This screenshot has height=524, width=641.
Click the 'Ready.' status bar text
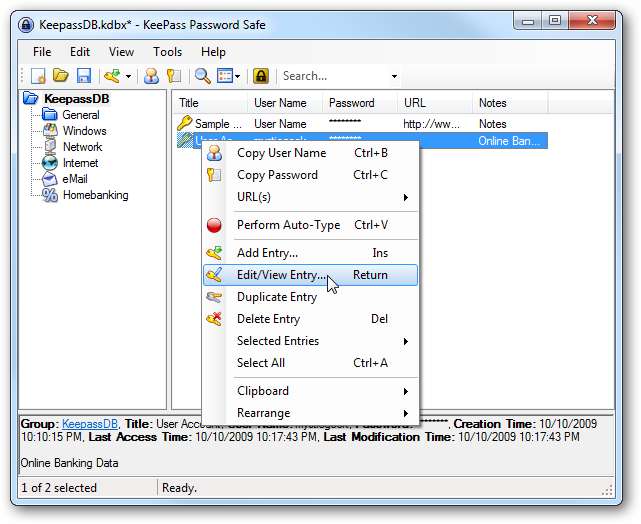[179, 488]
